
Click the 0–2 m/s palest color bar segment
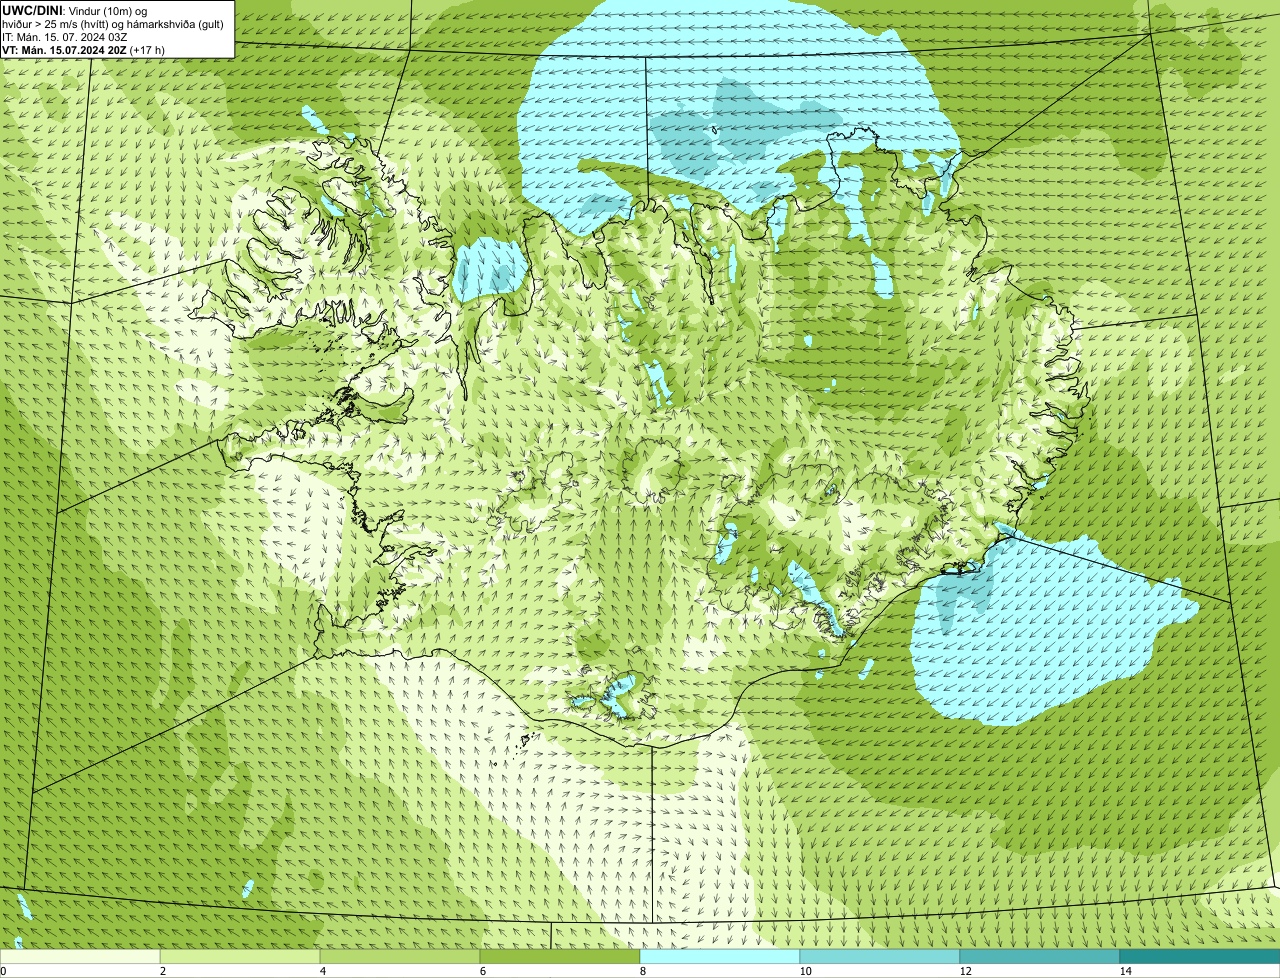coord(80,957)
